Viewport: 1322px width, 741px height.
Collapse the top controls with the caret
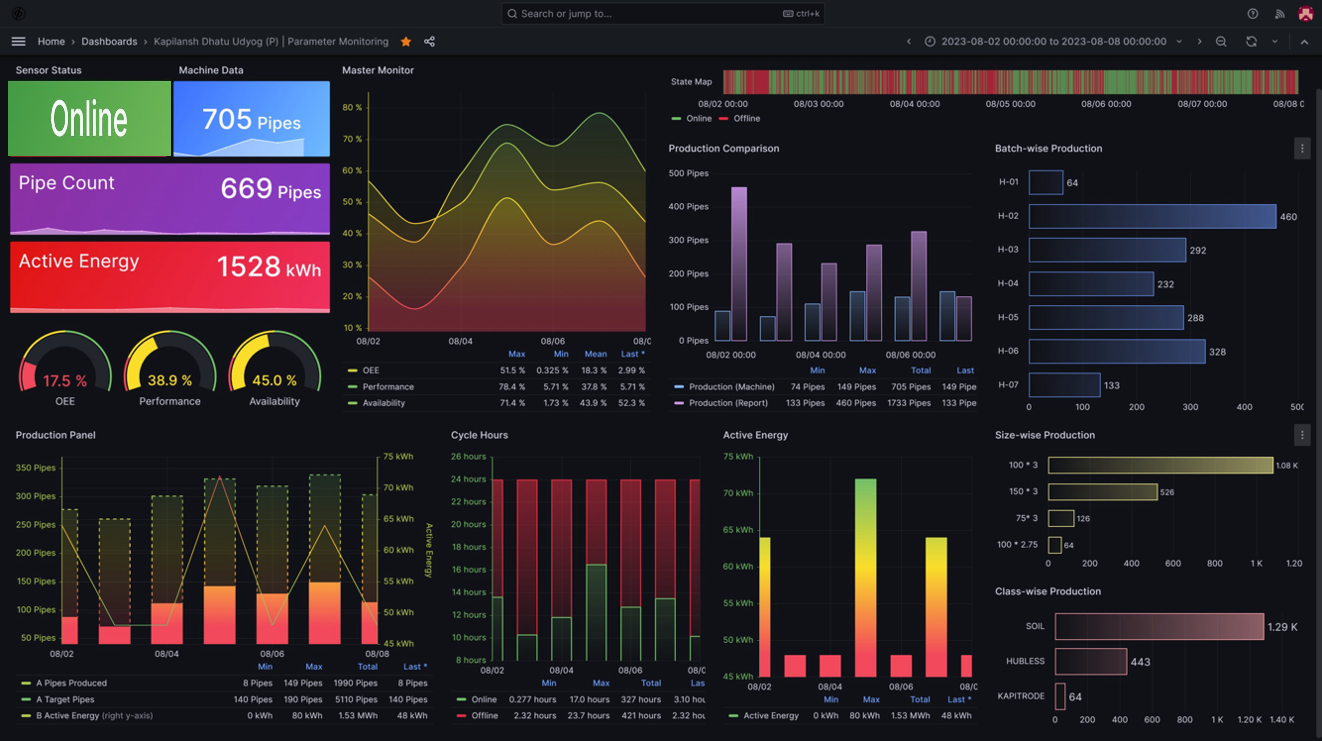click(1305, 41)
